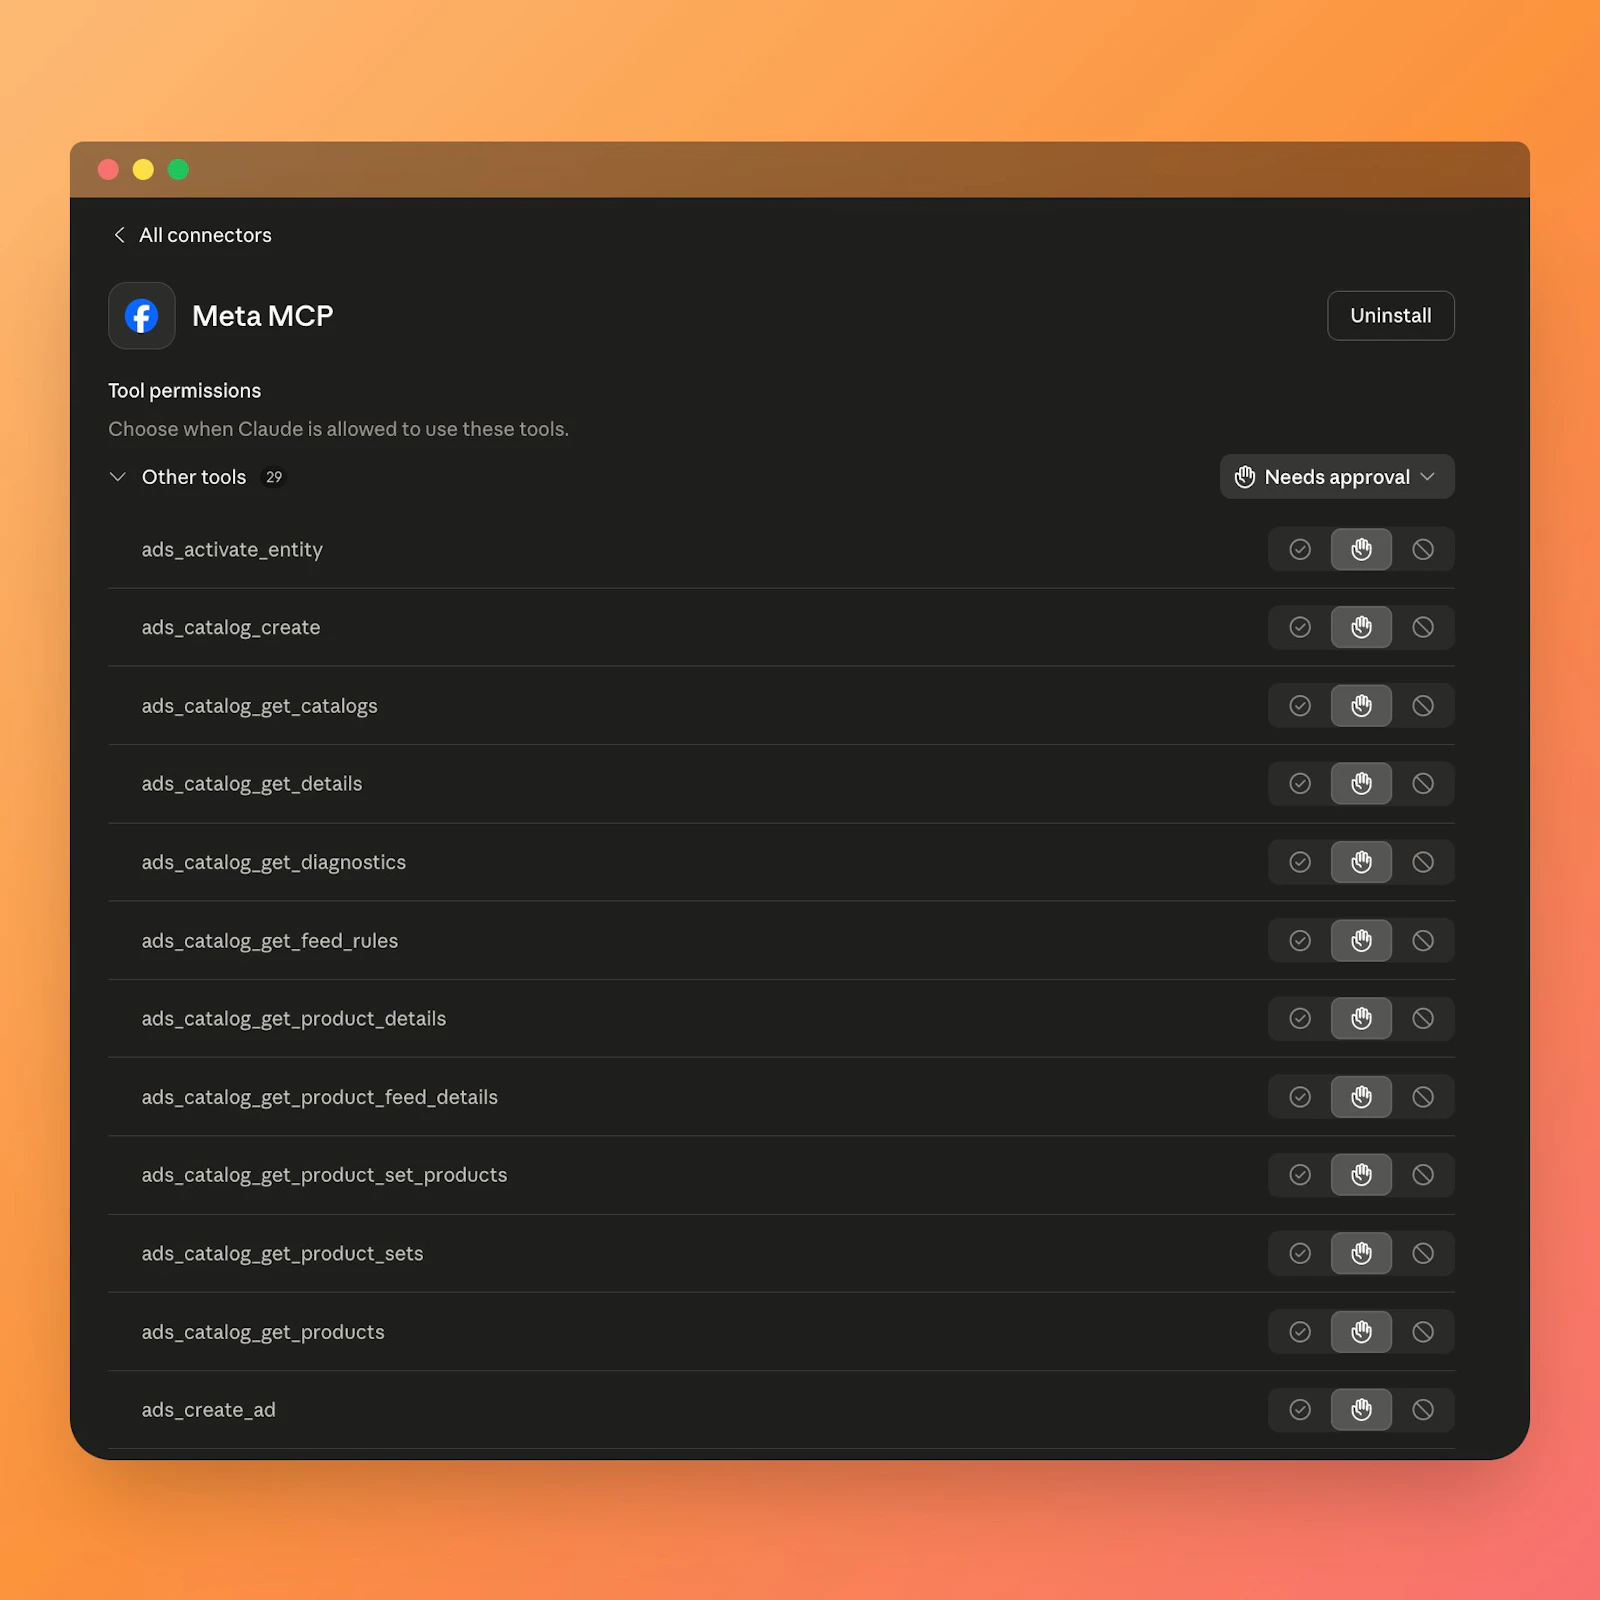Always allow ads_catalog_get_product_details
The width and height of the screenshot is (1600, 1600).
[1300, 1018]
